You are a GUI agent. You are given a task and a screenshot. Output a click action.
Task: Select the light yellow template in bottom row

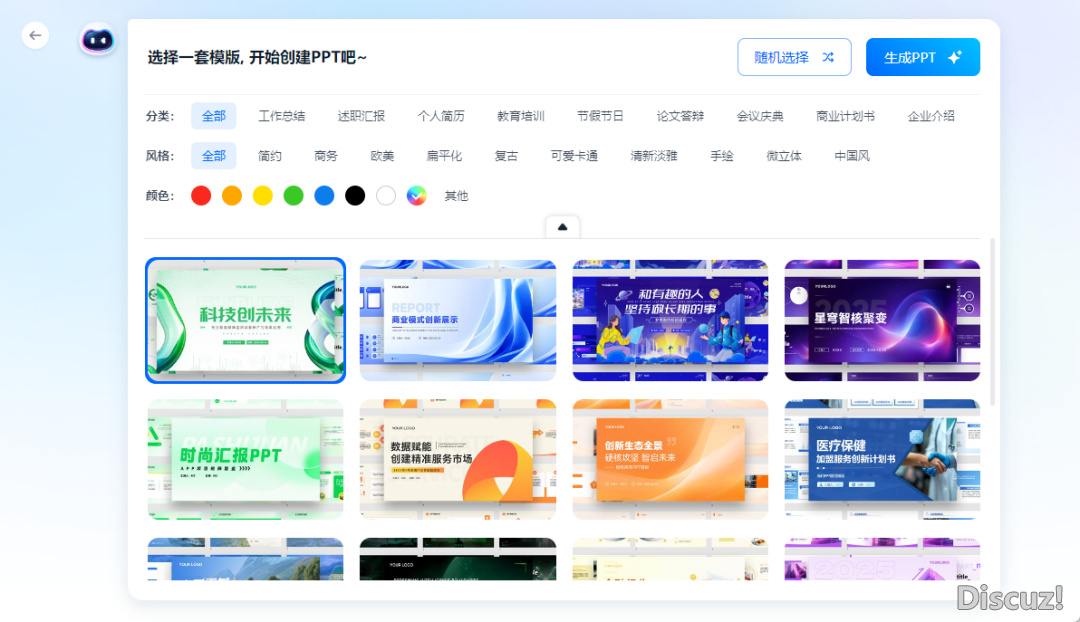pos(670,559)
